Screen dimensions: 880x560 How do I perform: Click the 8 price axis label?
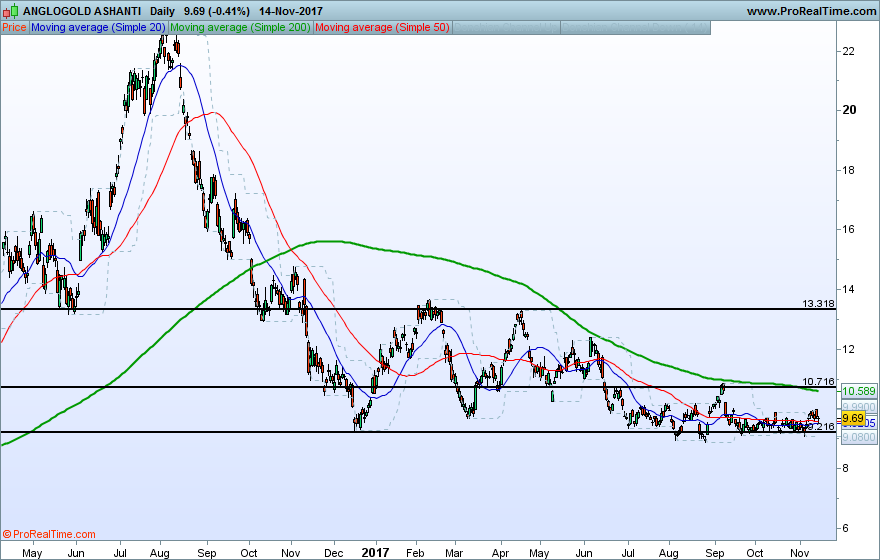click(846, 468)
